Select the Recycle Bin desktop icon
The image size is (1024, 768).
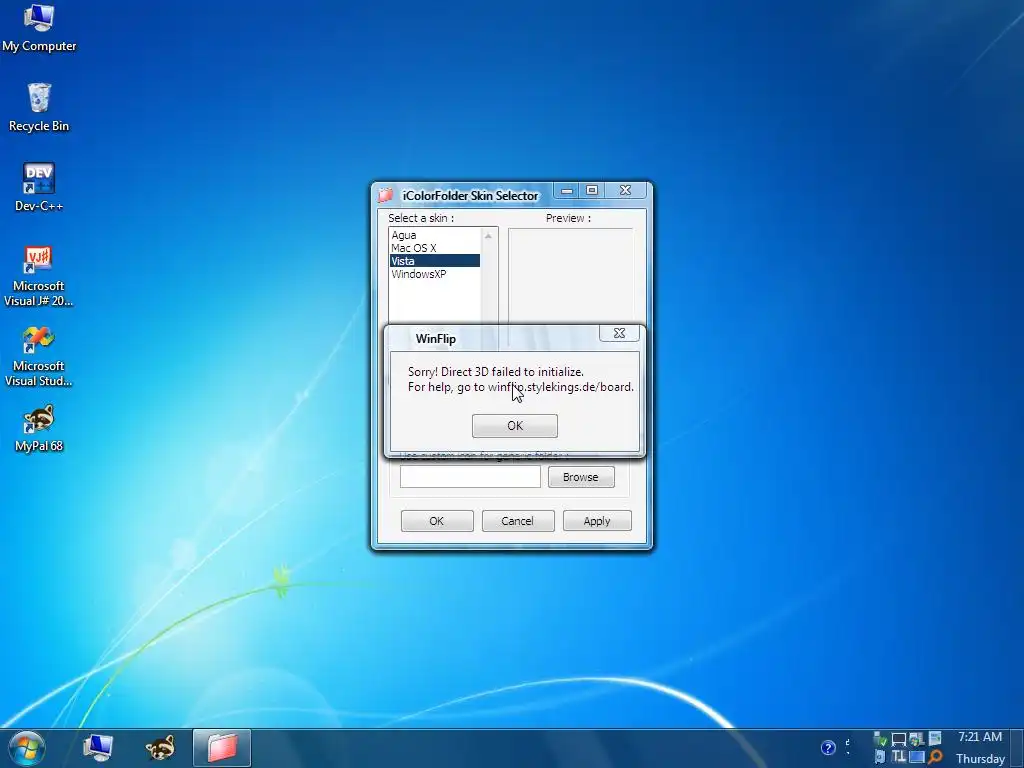(x=39, y=108)
